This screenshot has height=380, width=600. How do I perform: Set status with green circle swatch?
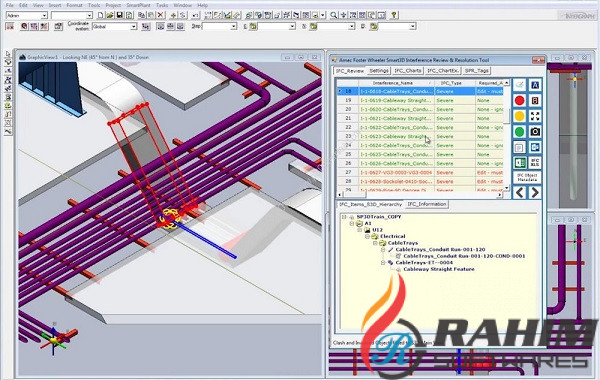(x=520, y=132)
